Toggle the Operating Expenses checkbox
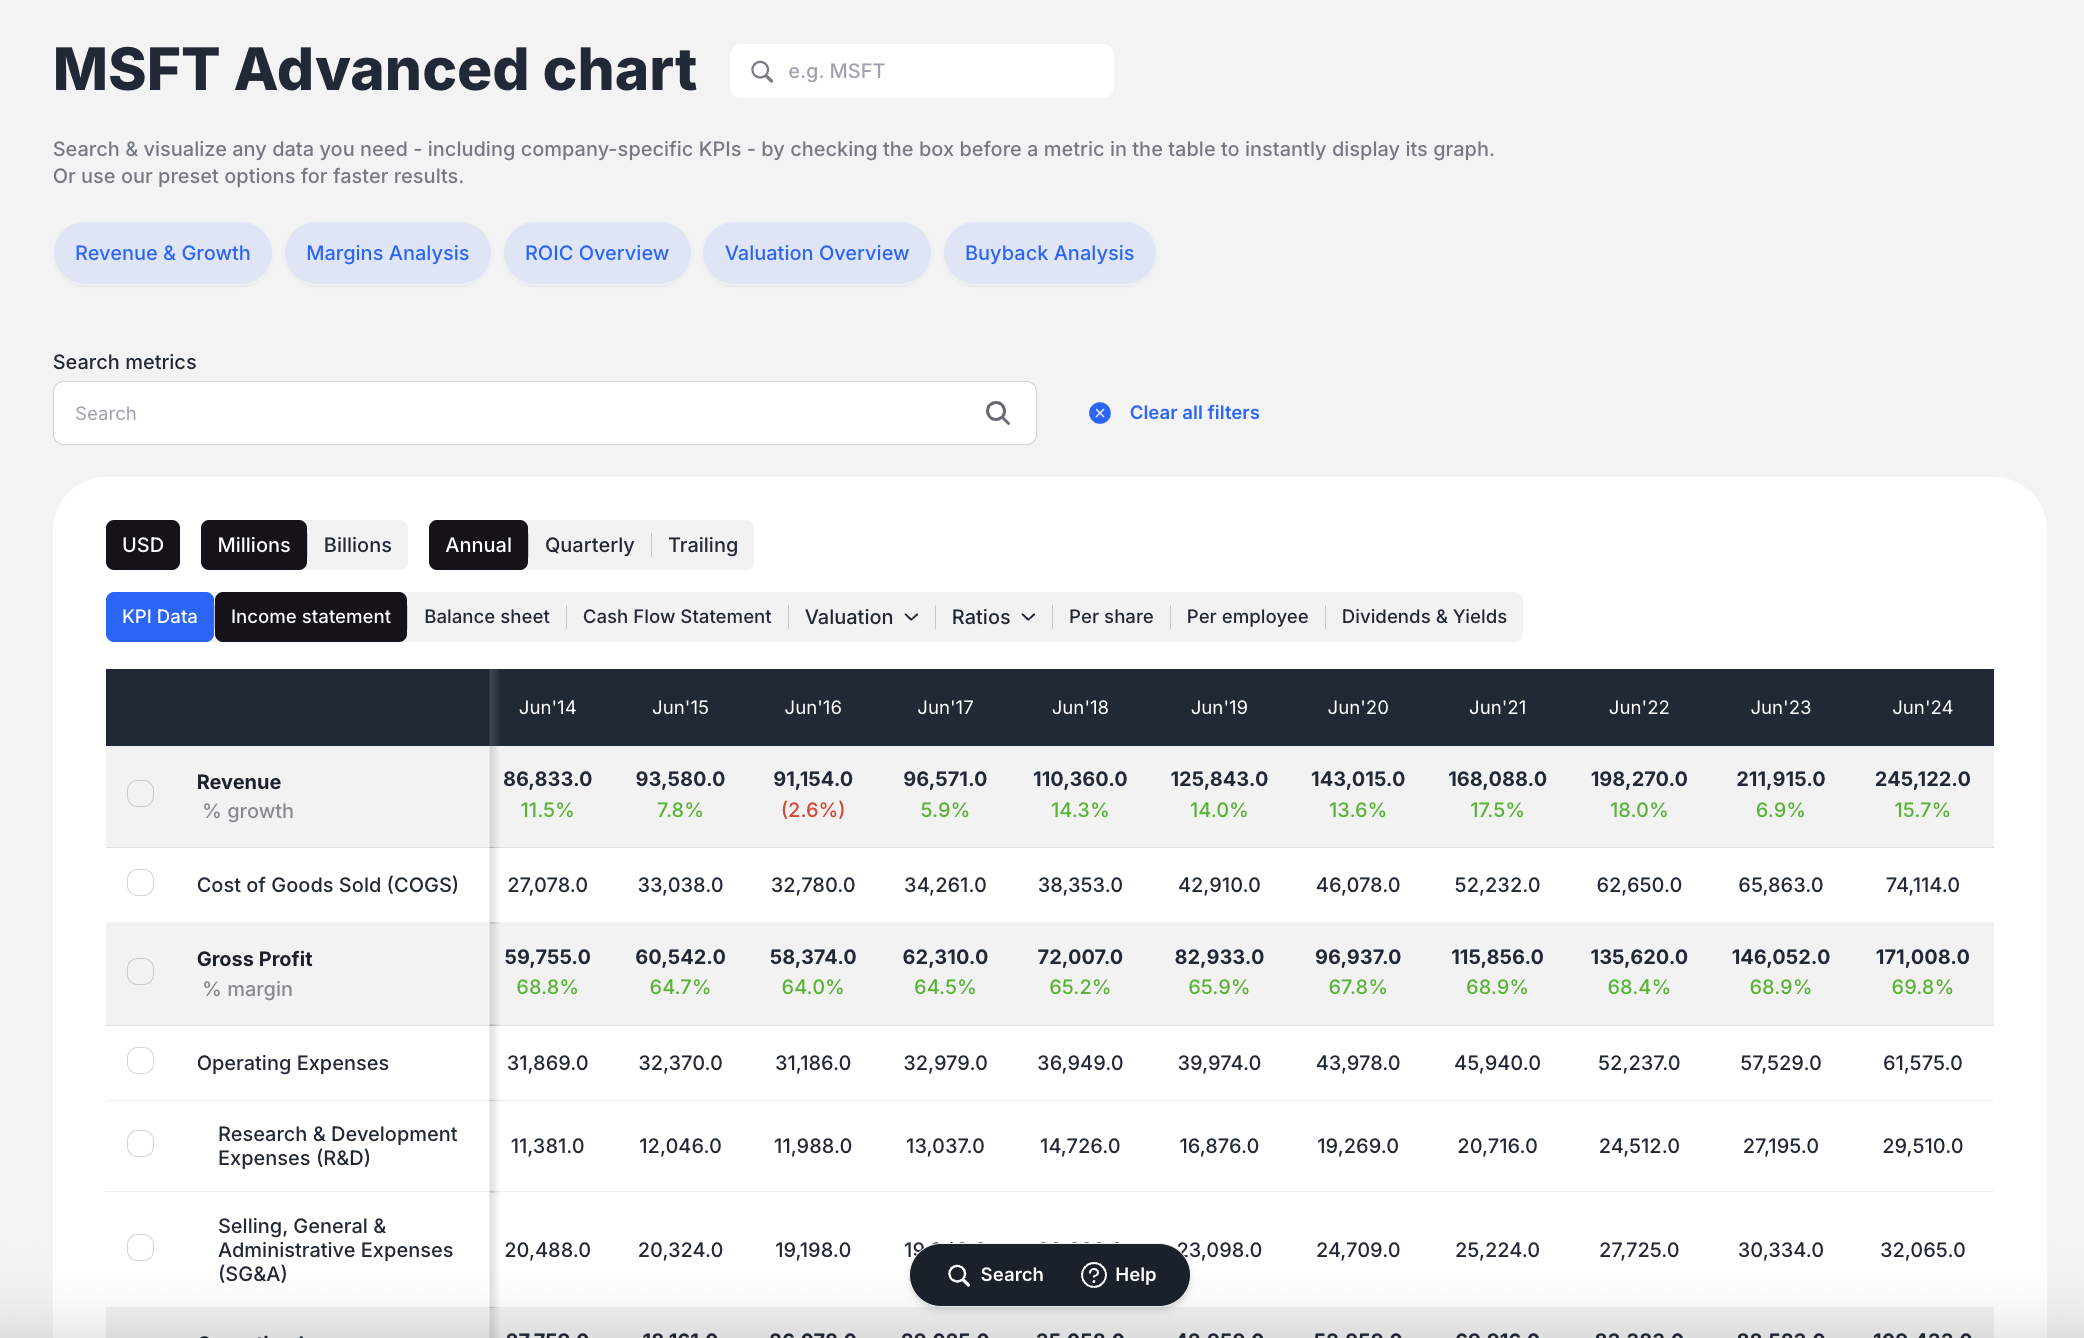This screenshot has width=2084, height=1338. 141,1061
